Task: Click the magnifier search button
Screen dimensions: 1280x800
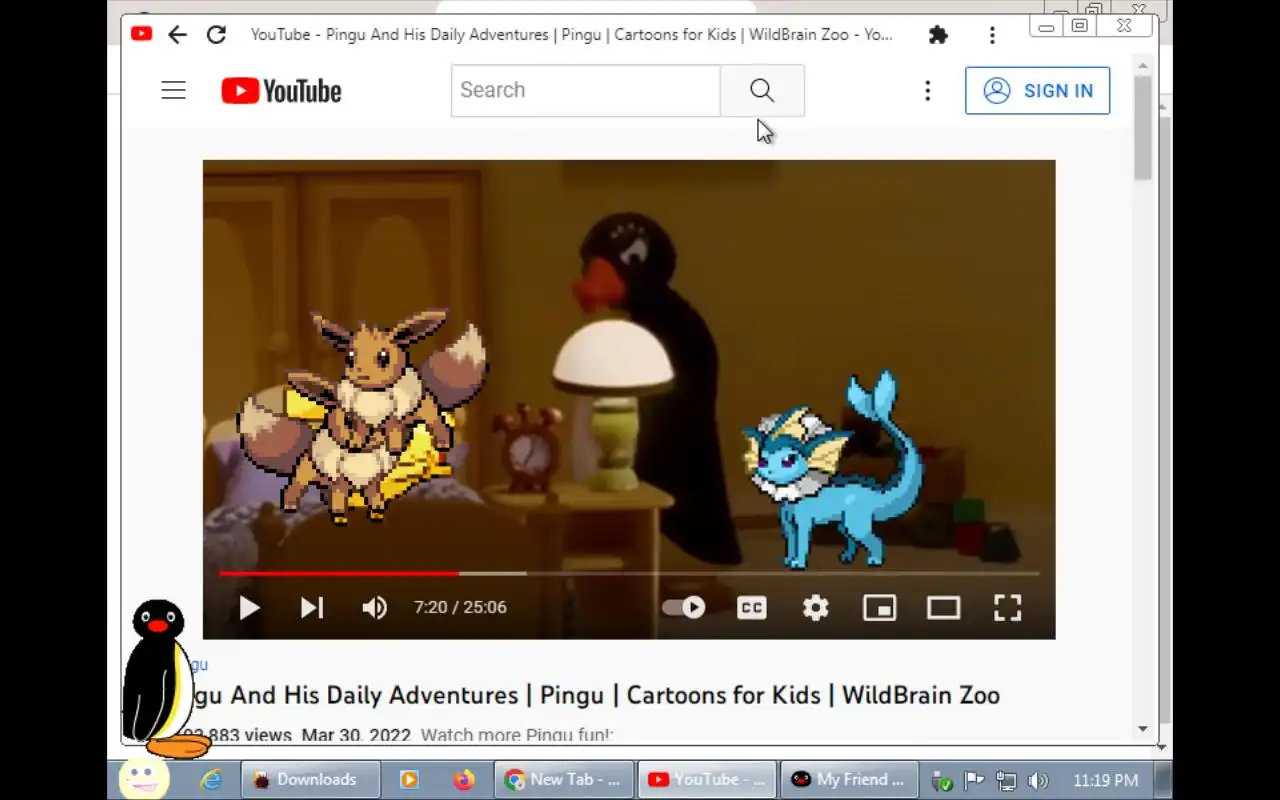Action: click(762, 91)
